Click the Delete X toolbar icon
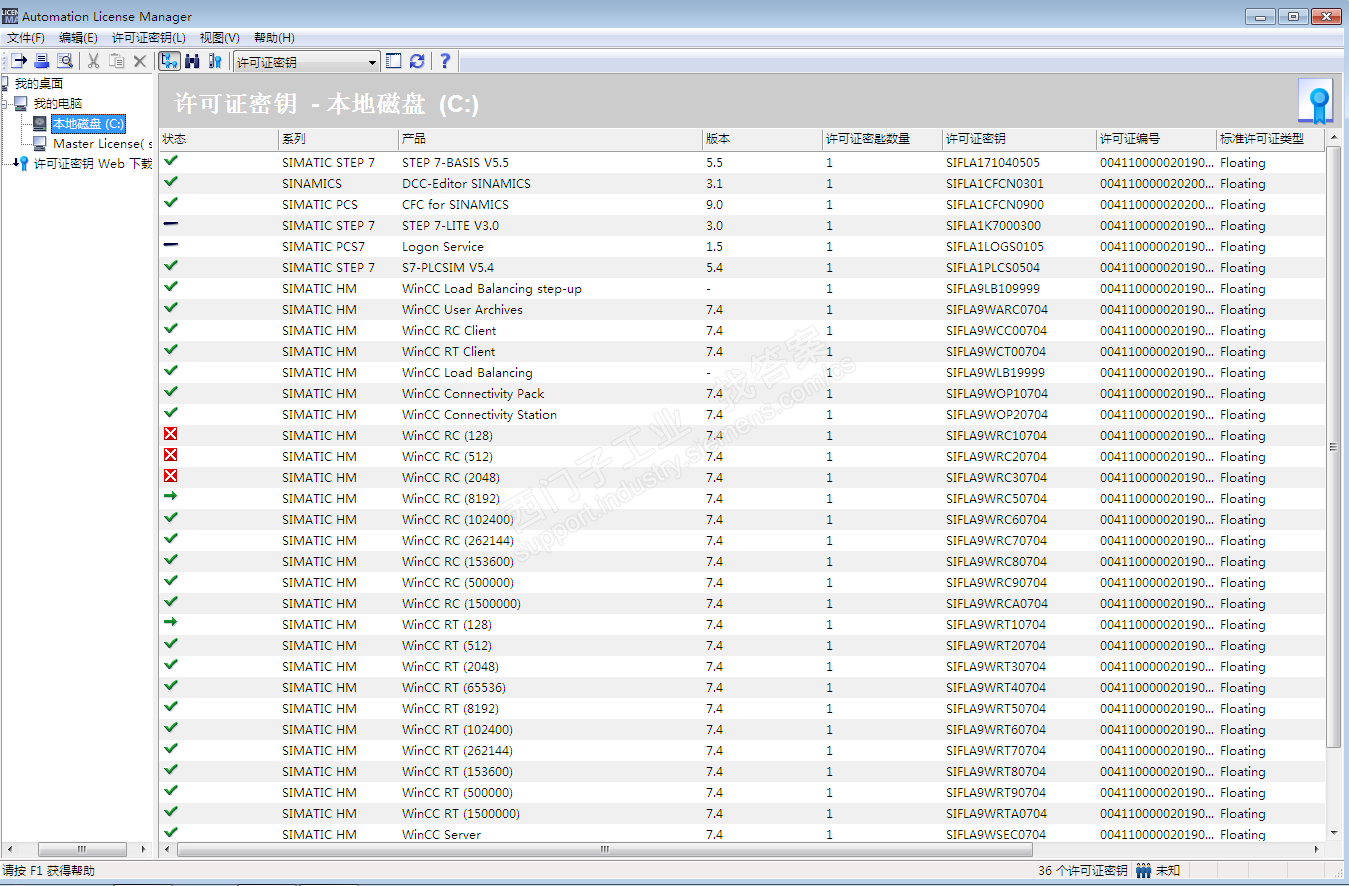This screenshot has width=1349, height=886. click(x=140, y=61)
